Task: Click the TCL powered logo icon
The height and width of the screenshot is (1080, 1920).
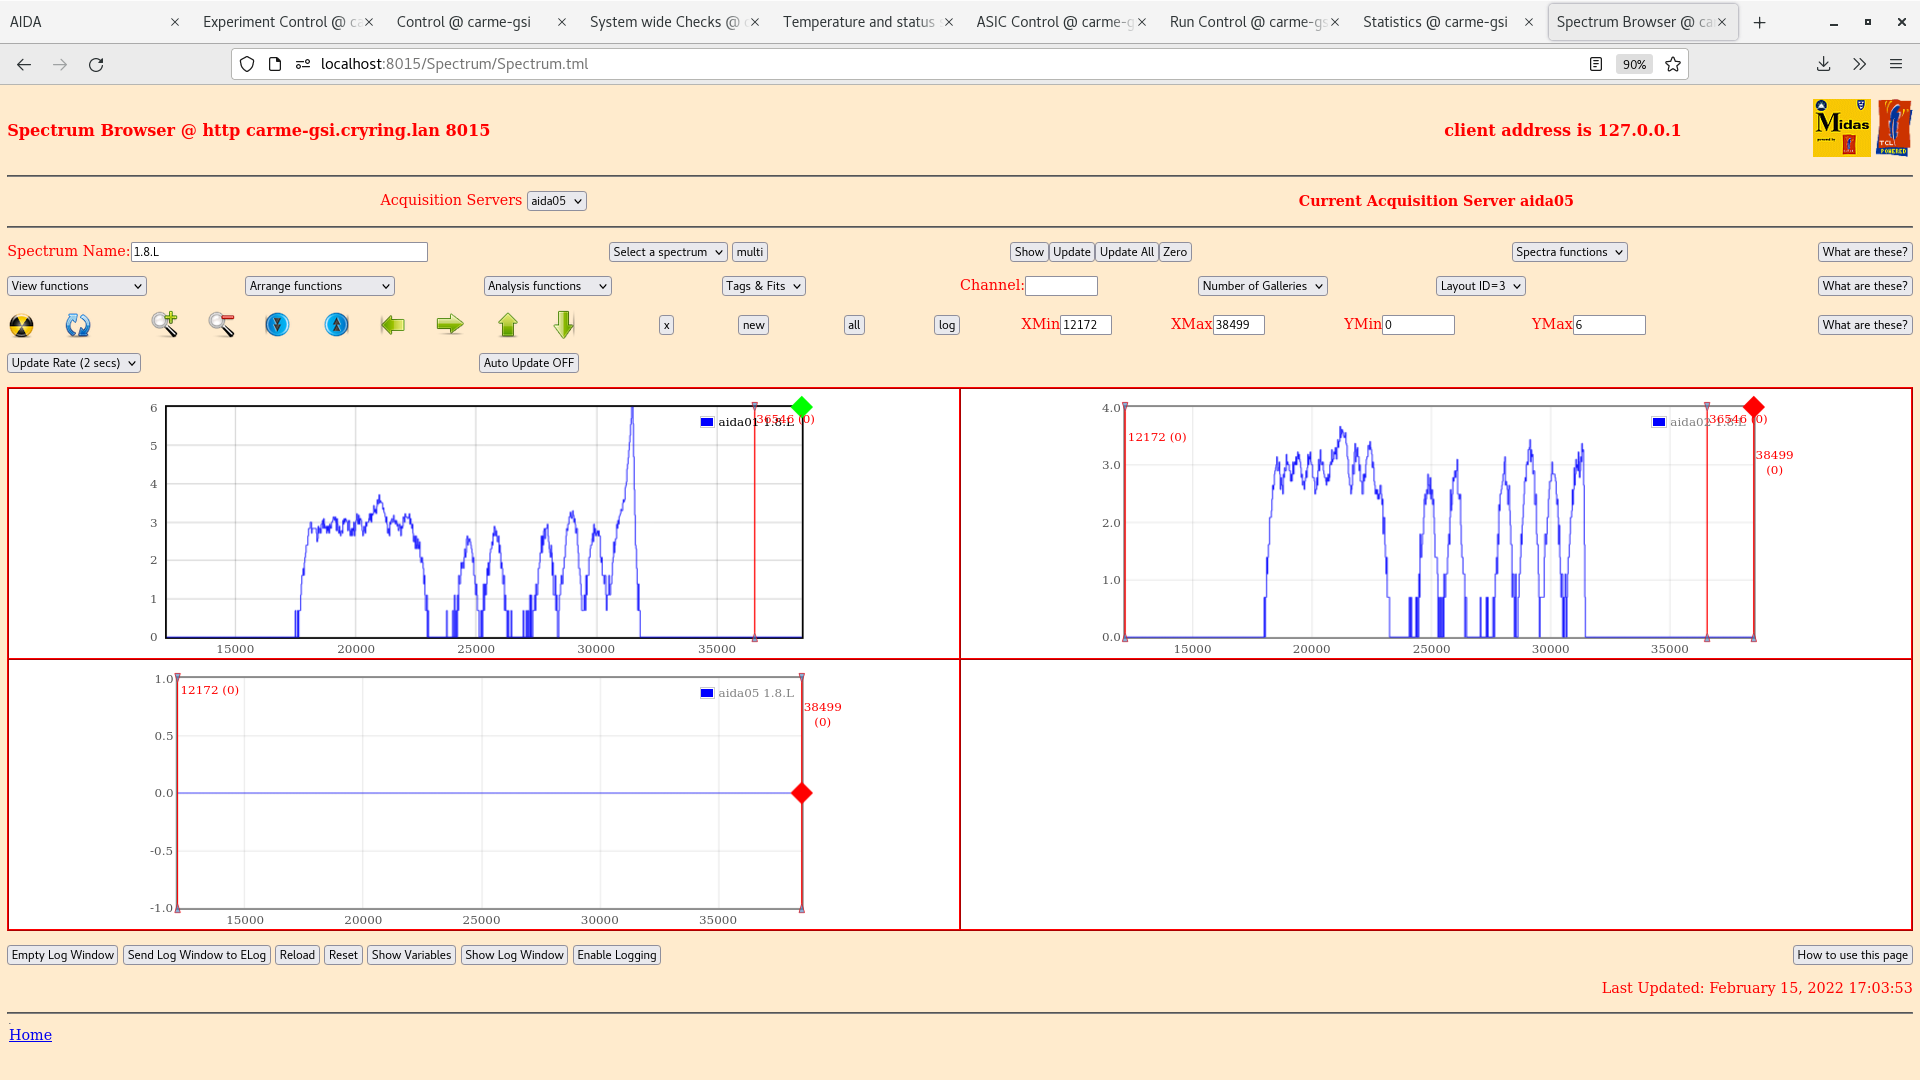Action: point(1894,128)
